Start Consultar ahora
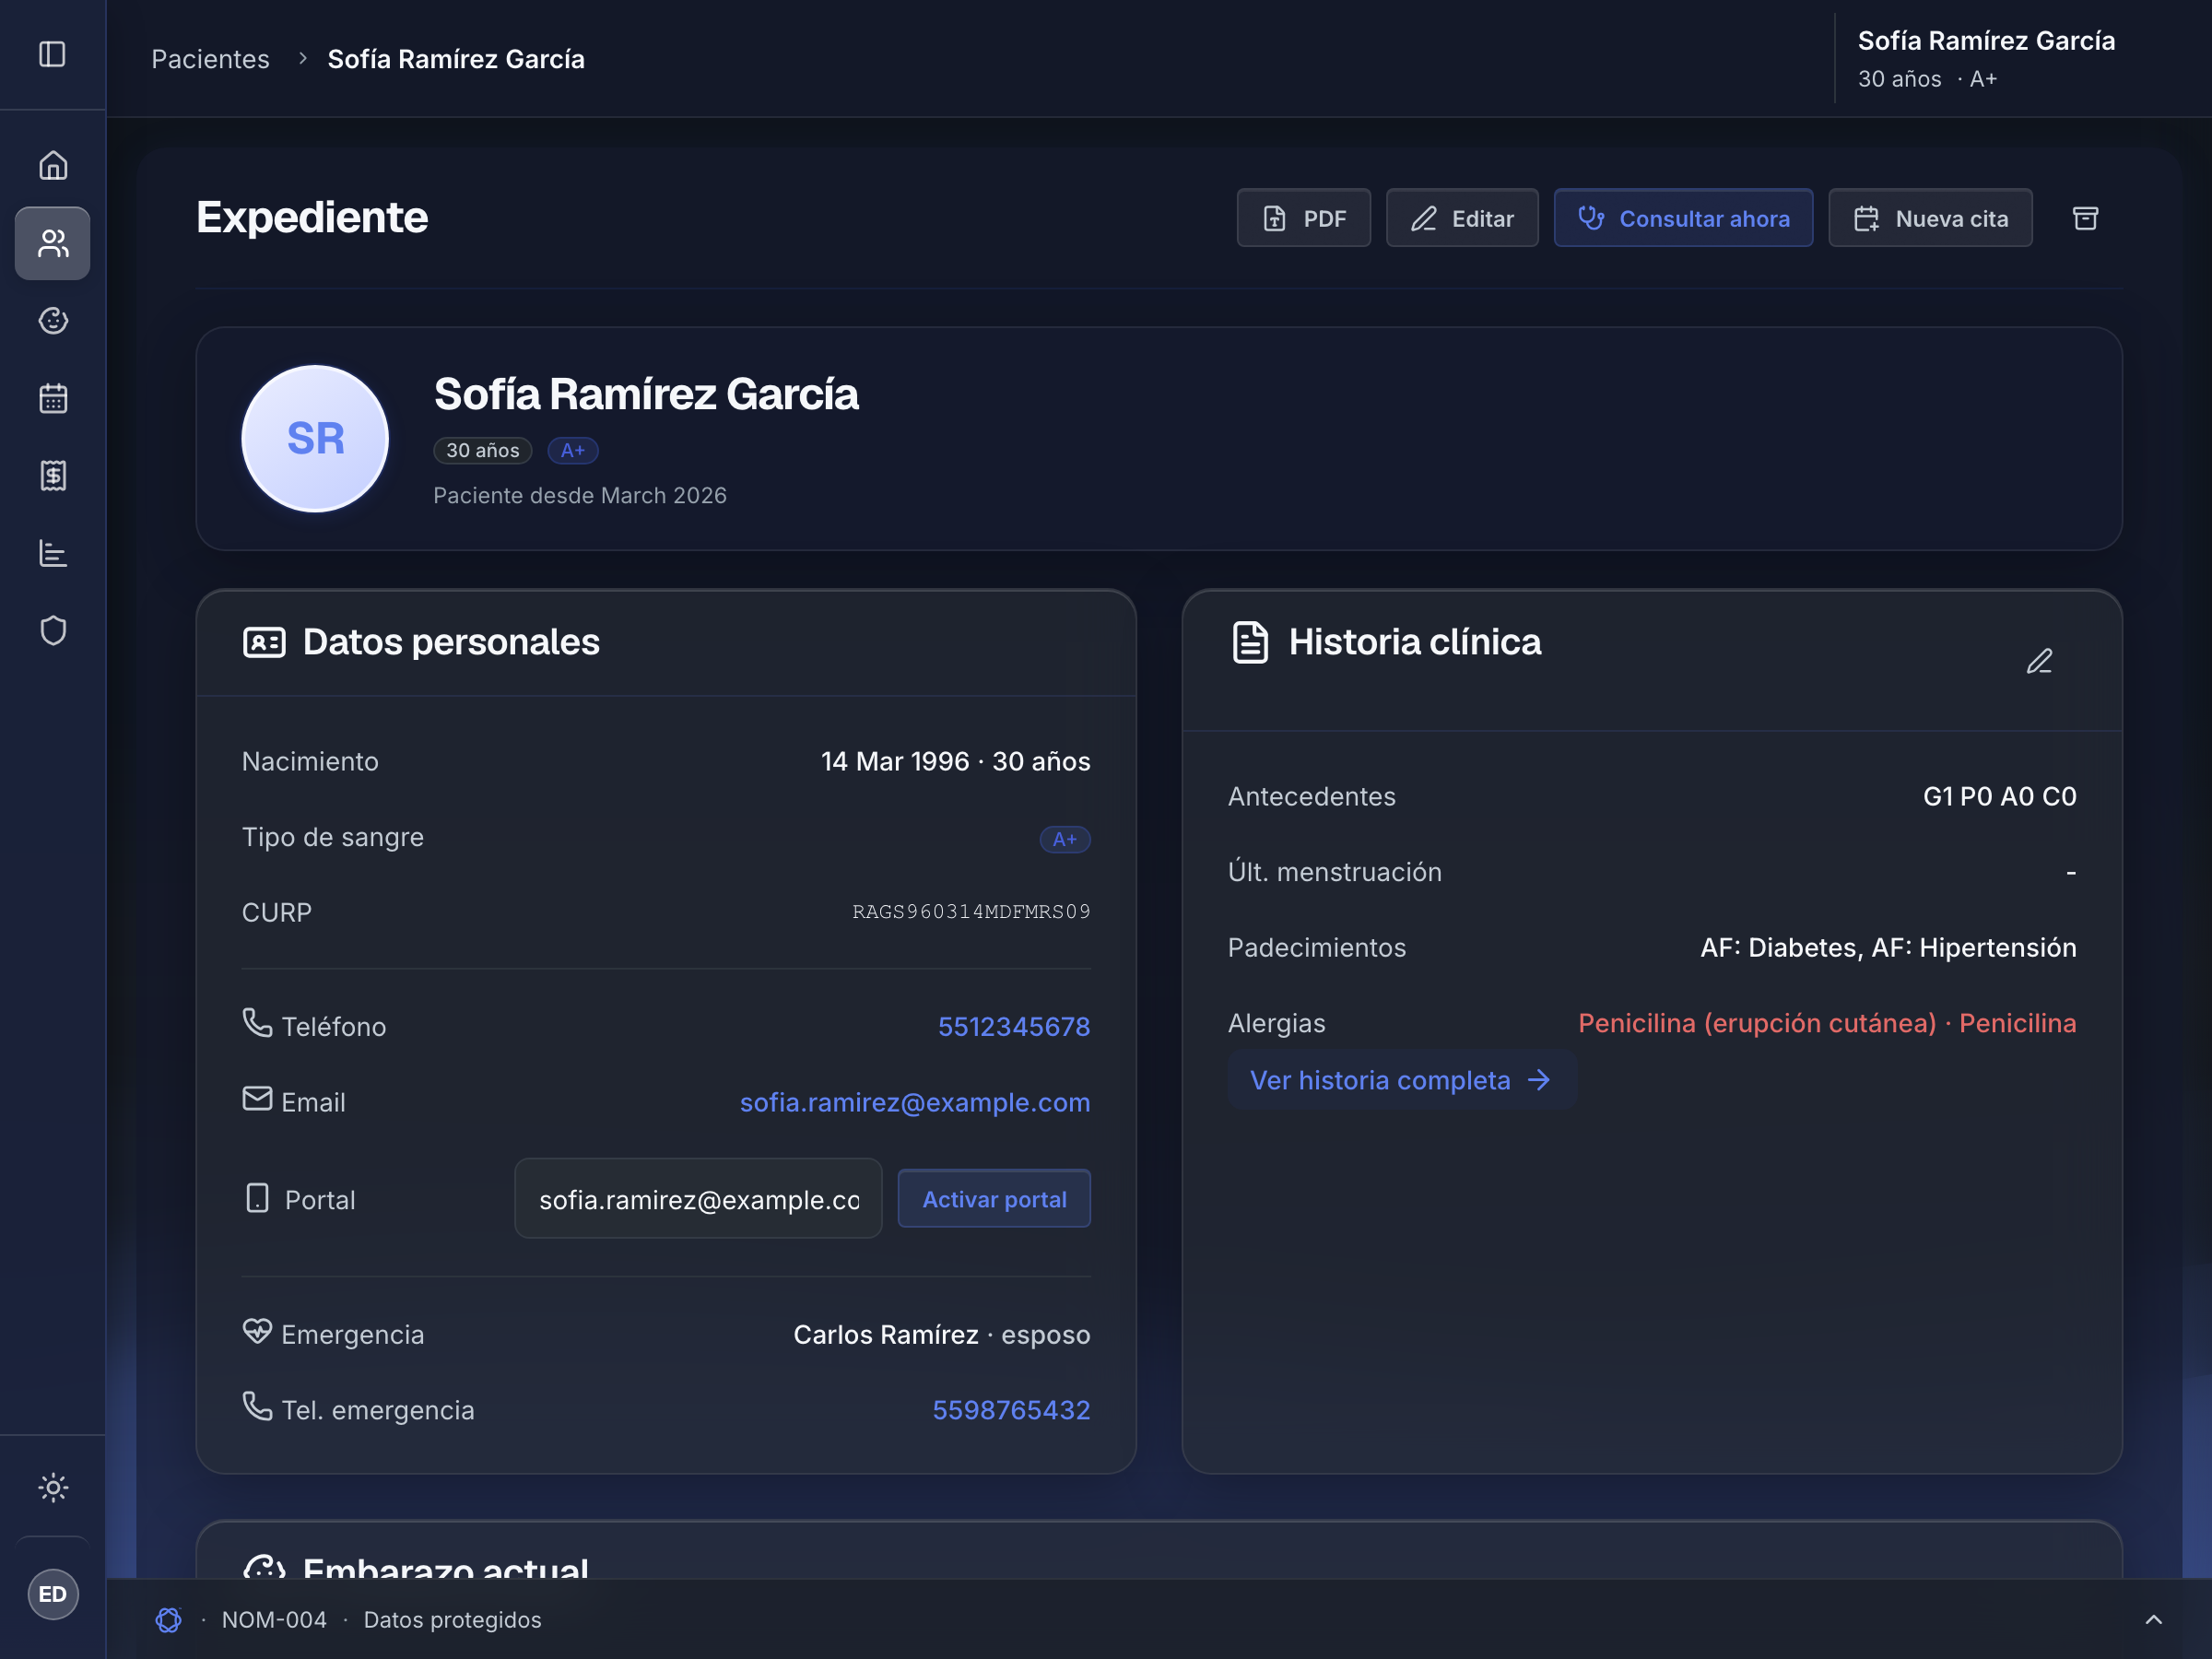2212x1659 pixels. (x=1683, y=218)
